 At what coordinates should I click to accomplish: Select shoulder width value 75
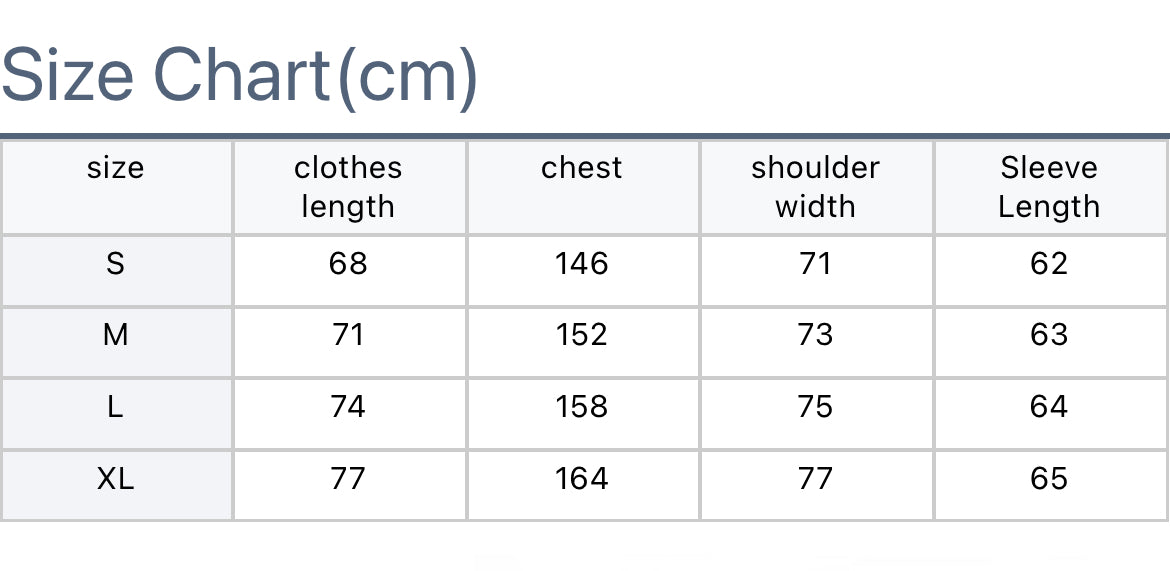point(816,407)
